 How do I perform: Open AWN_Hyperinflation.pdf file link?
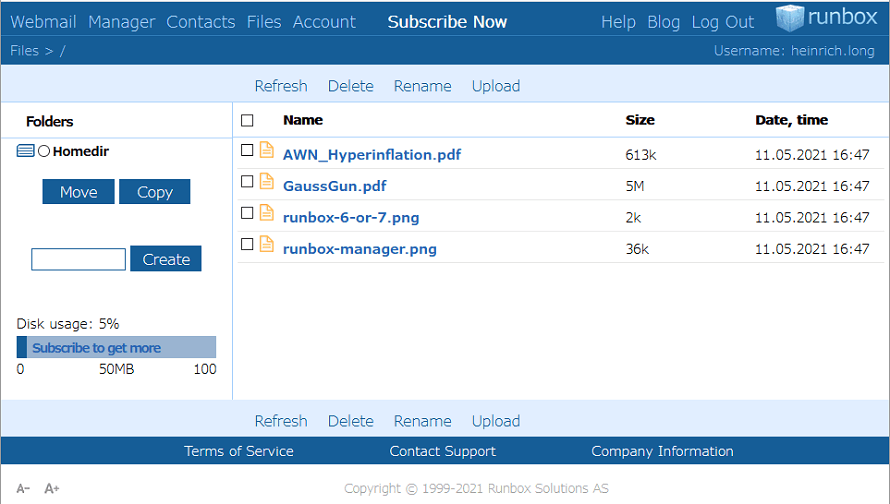coord(372,155)
